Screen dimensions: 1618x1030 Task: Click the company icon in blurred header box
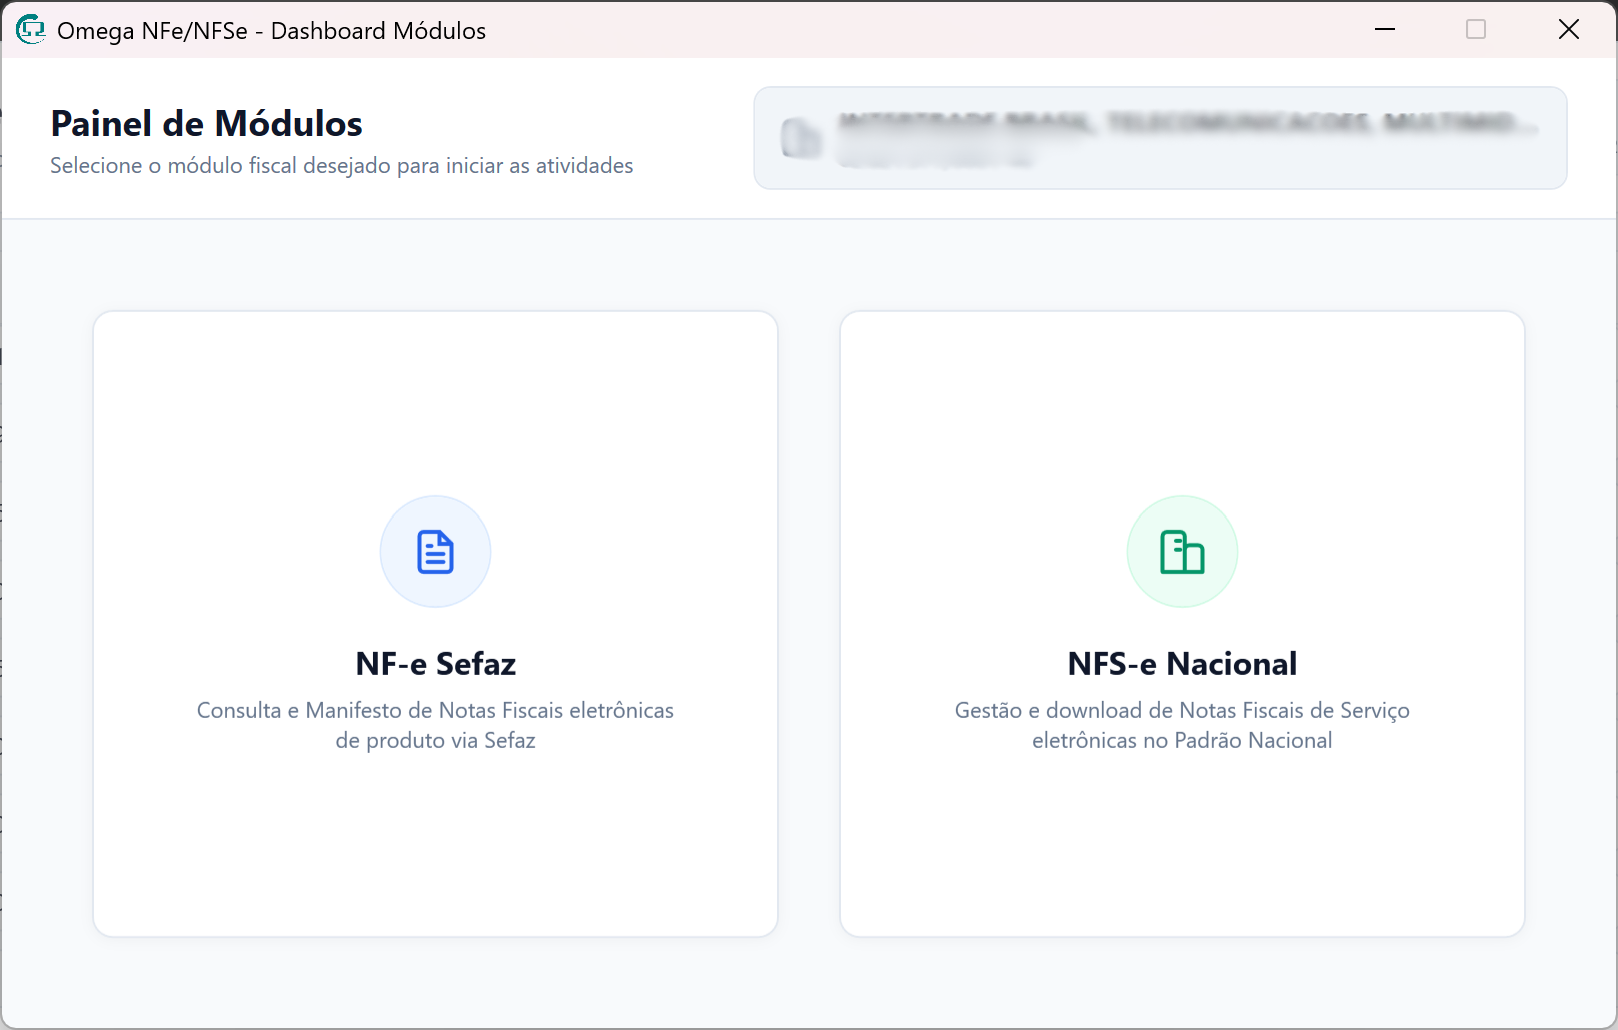pyautogui.click(x=801, y=138)
